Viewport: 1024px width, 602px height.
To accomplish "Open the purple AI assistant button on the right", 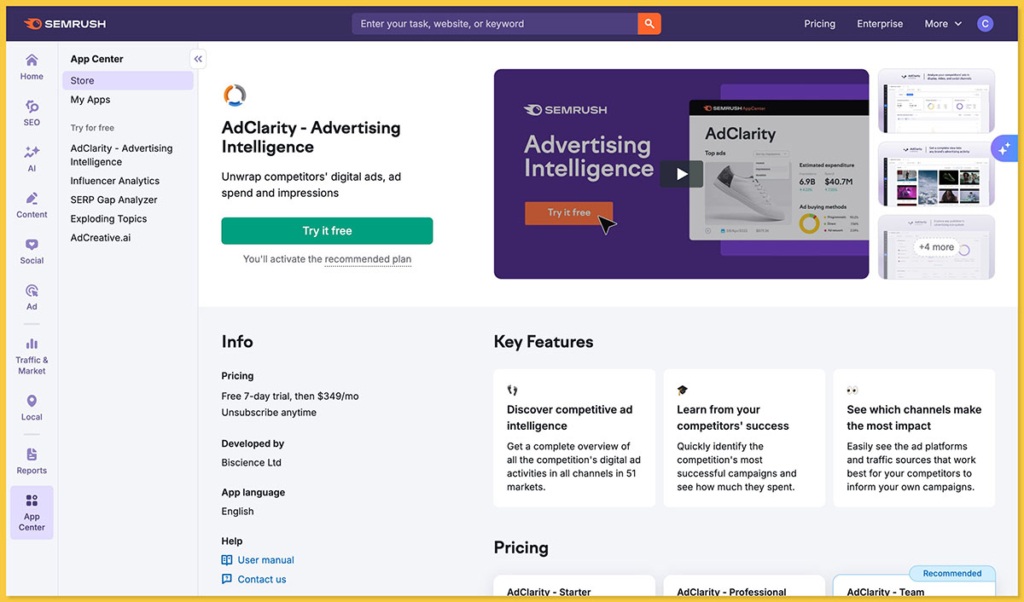I will click(x=1004, y=148).
